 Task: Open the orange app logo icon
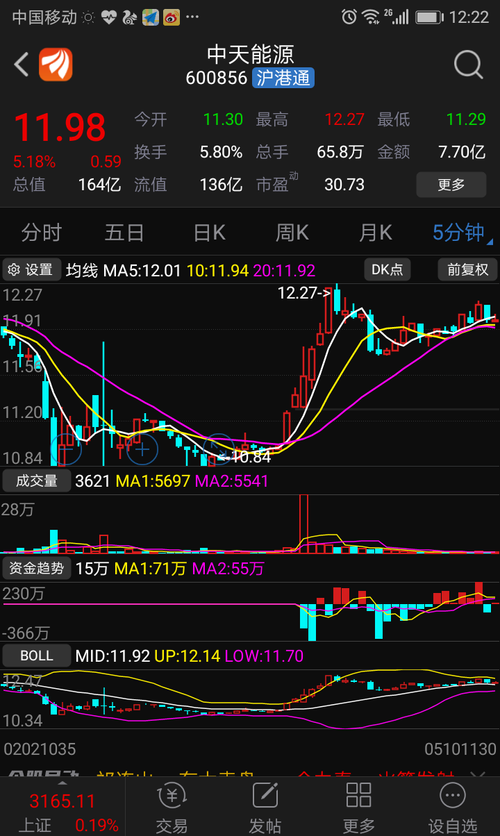click(55, 65)
